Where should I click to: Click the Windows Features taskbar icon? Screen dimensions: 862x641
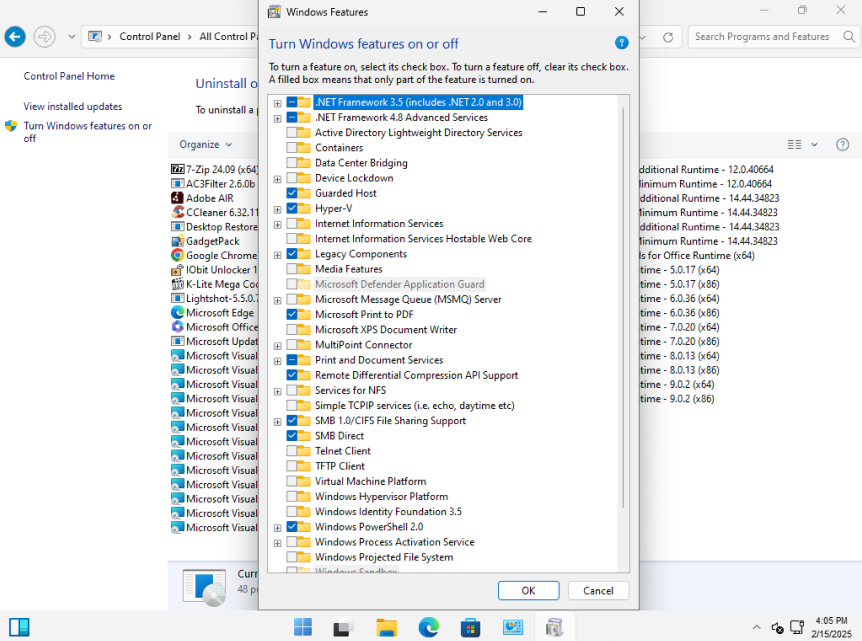[555, 627]
